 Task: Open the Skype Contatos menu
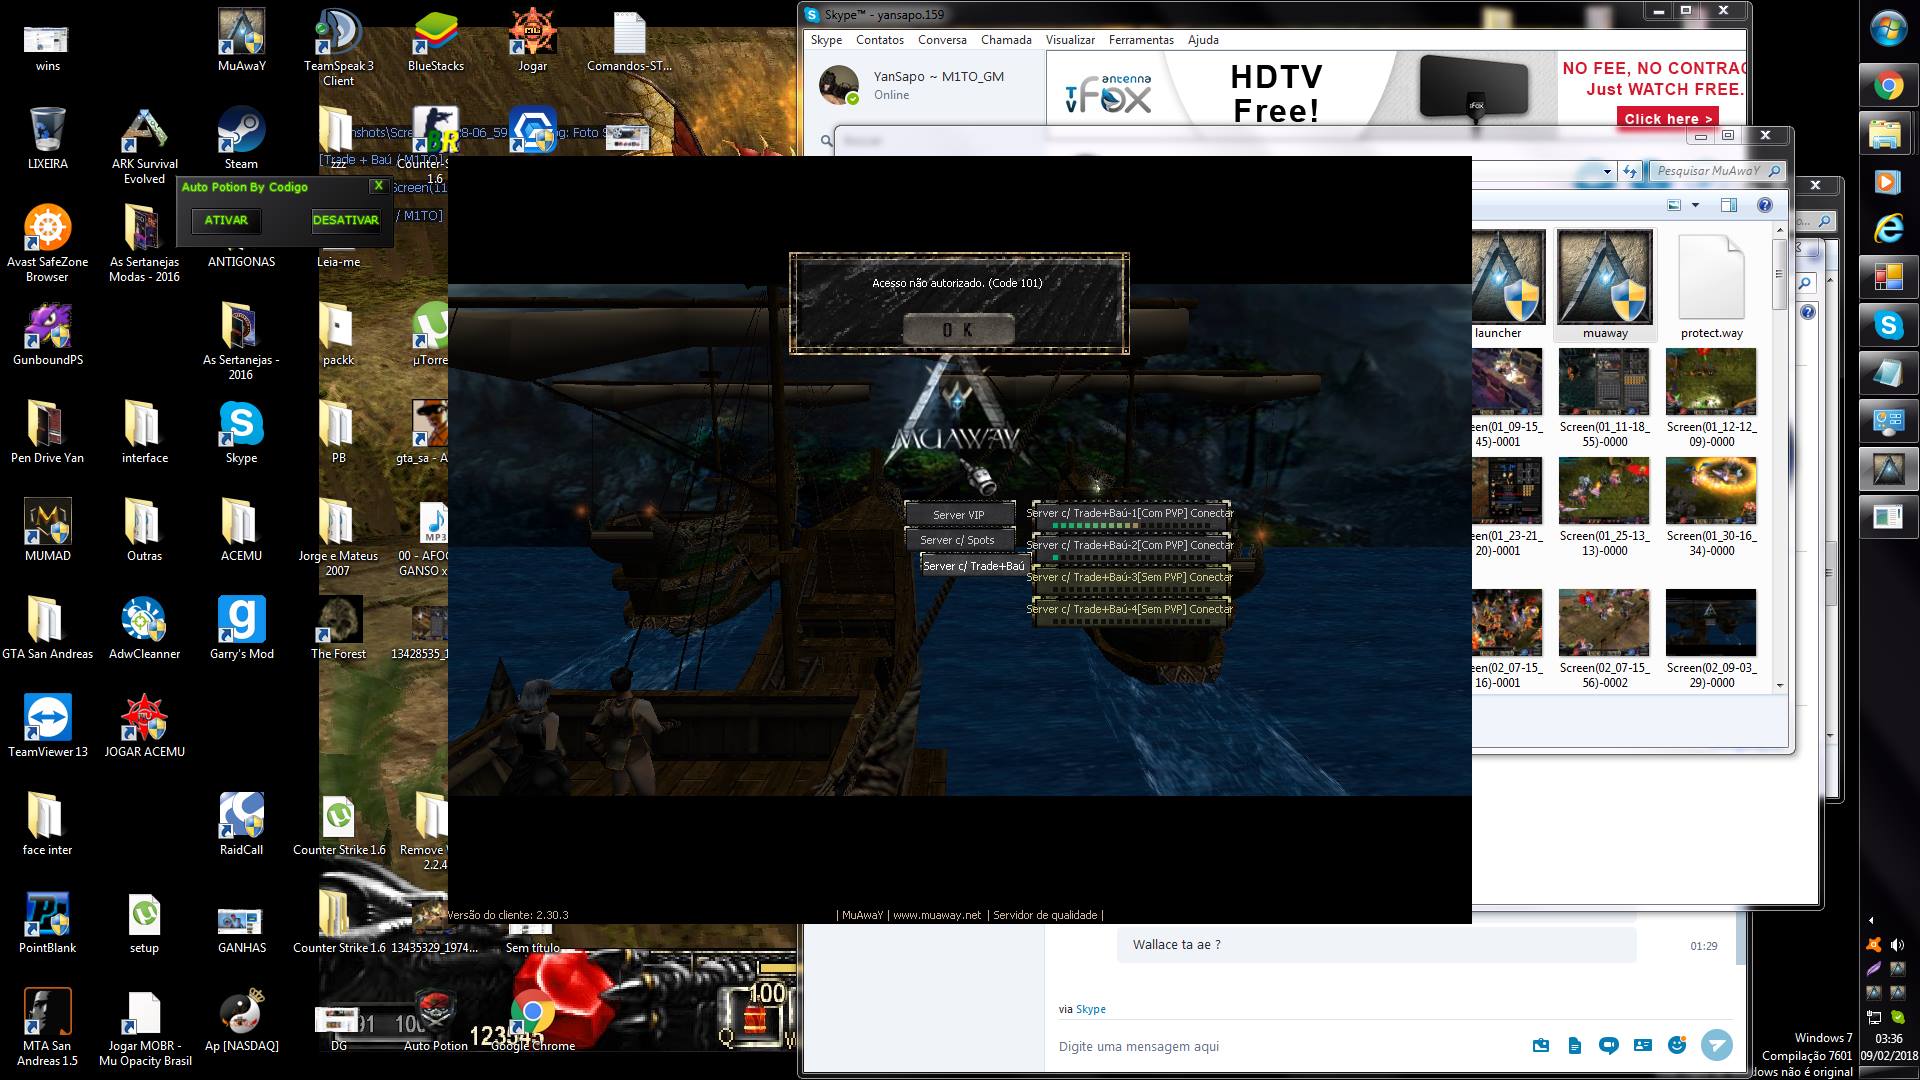879,40
